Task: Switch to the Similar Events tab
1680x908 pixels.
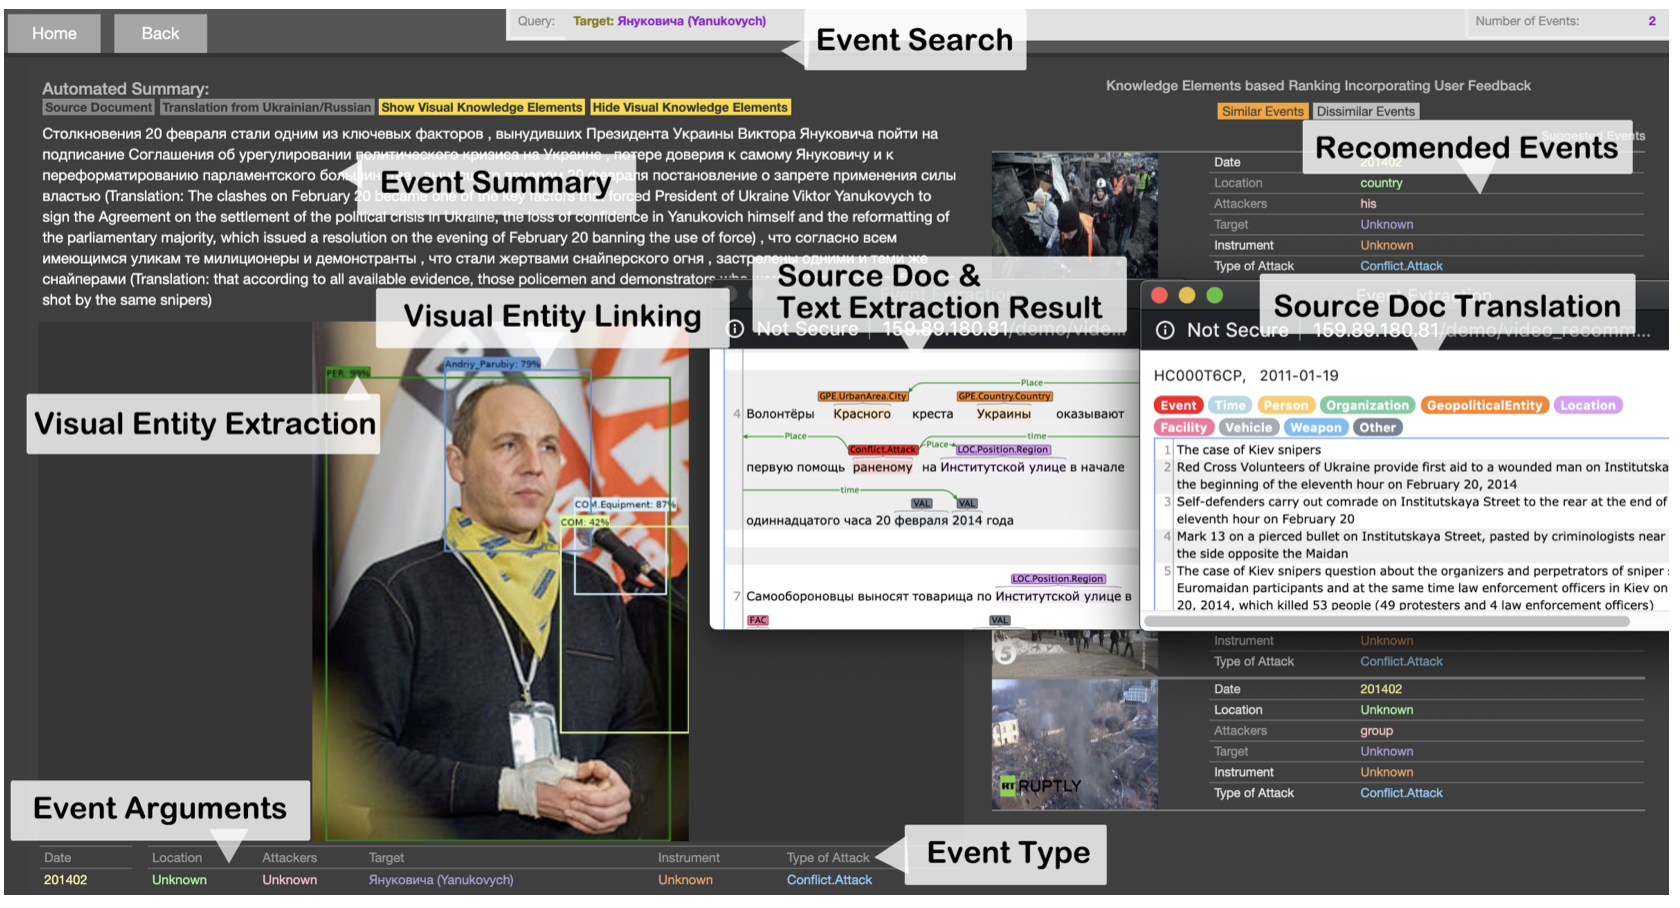Action: click(x=1262, y=111)
